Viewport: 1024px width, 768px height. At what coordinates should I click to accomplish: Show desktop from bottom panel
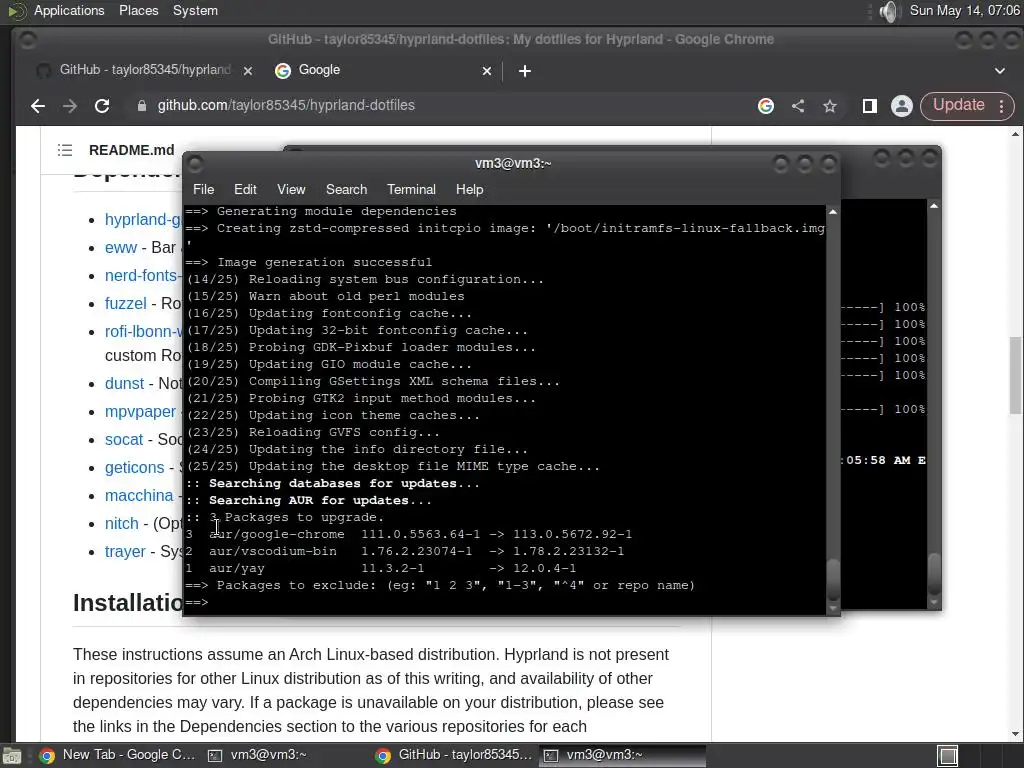coord(11,756)
